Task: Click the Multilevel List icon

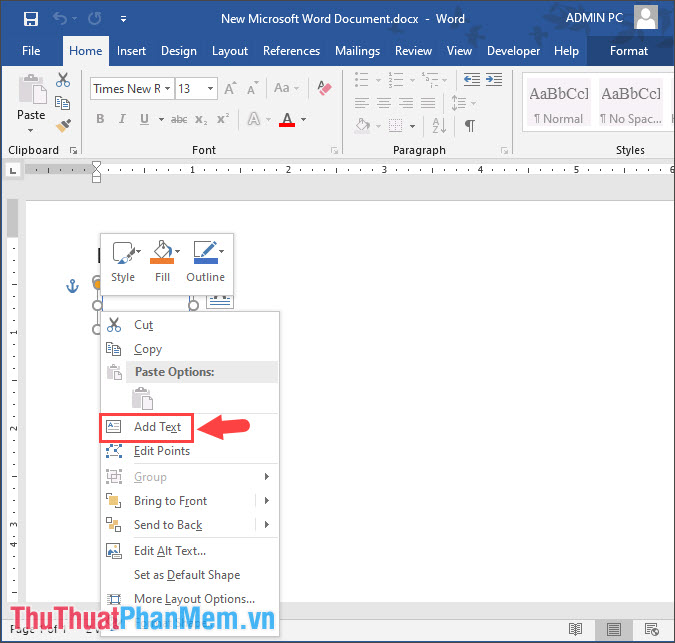Action: pos(430,80)
